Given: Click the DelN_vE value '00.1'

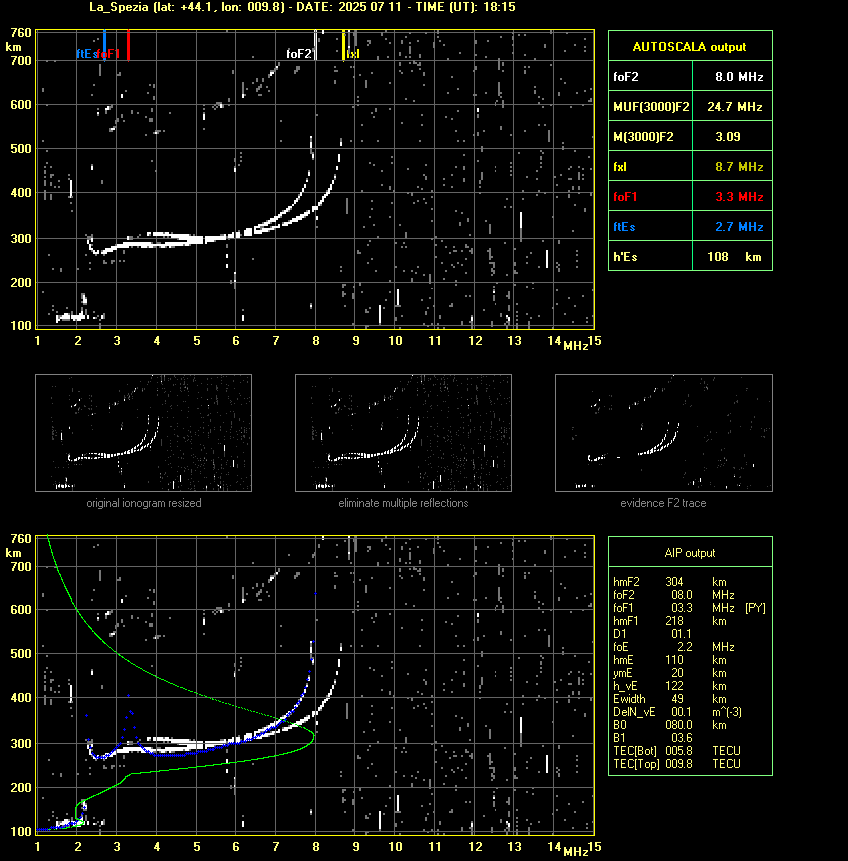Looking at the screenshot, I should (x=682, y=712).
